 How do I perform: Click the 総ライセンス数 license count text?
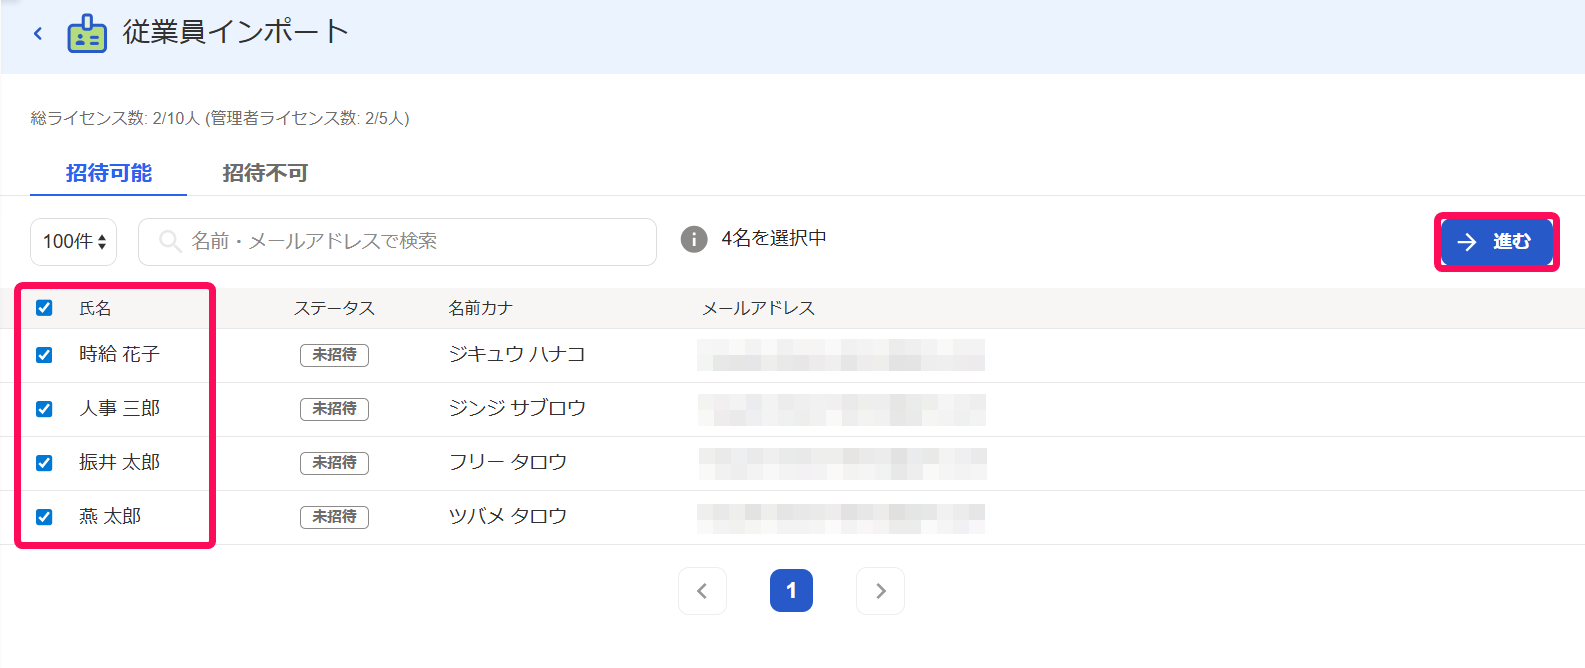coord(220,118)
